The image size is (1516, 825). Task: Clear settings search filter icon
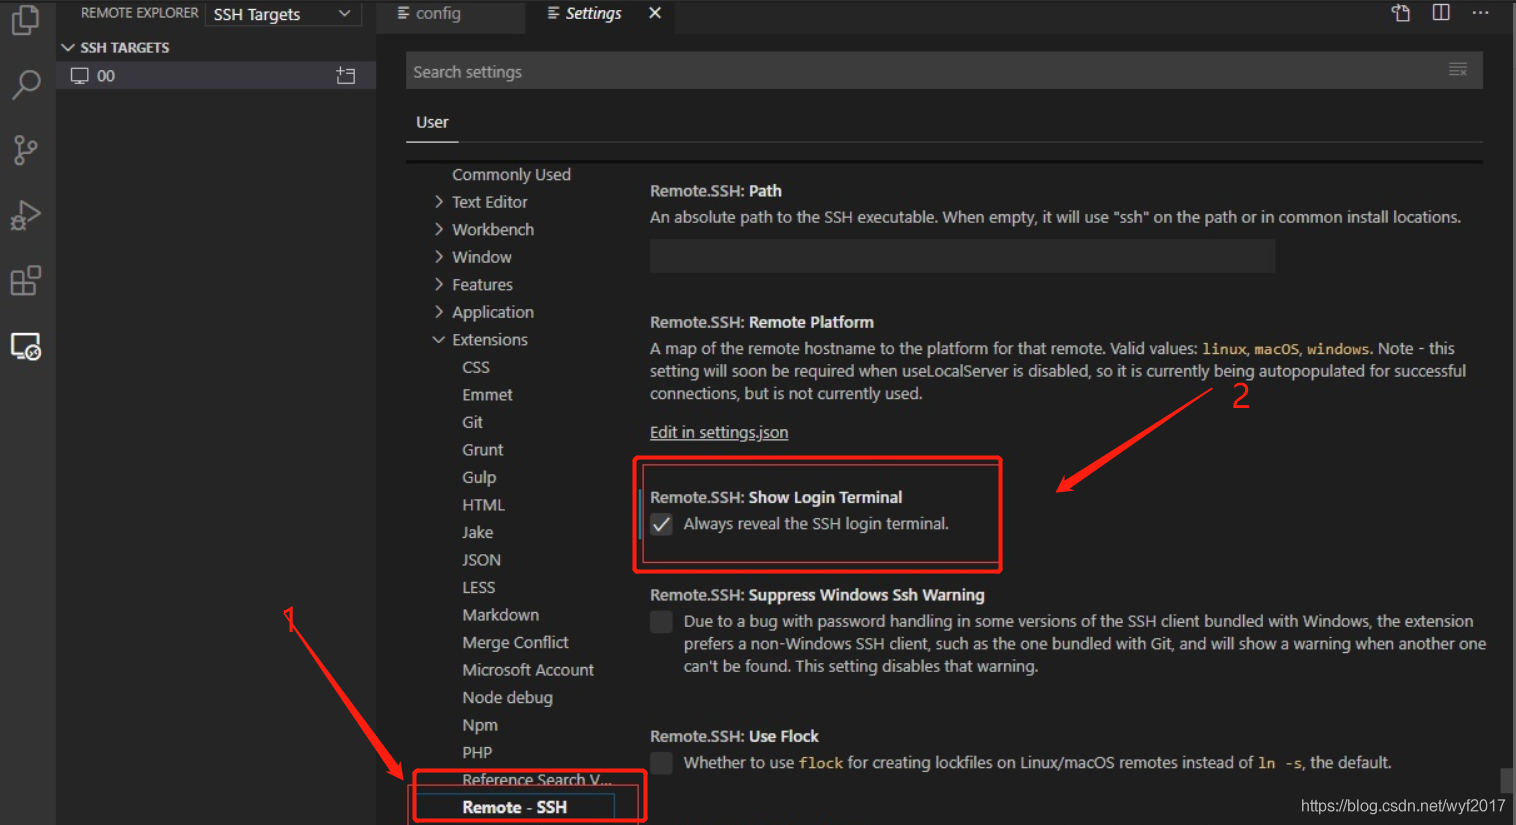pyautogui.click(x=1458, y=70)
